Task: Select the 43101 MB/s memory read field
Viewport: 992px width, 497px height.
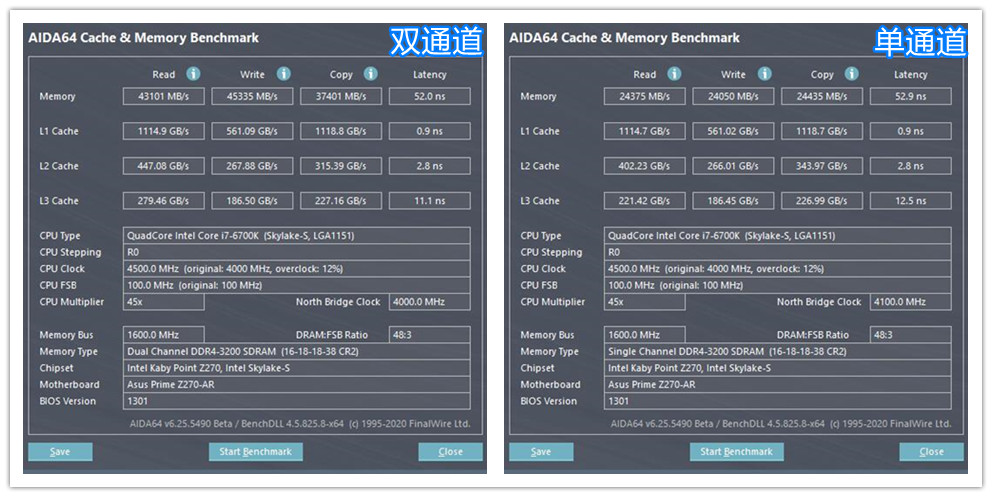Action: [164, 97]
